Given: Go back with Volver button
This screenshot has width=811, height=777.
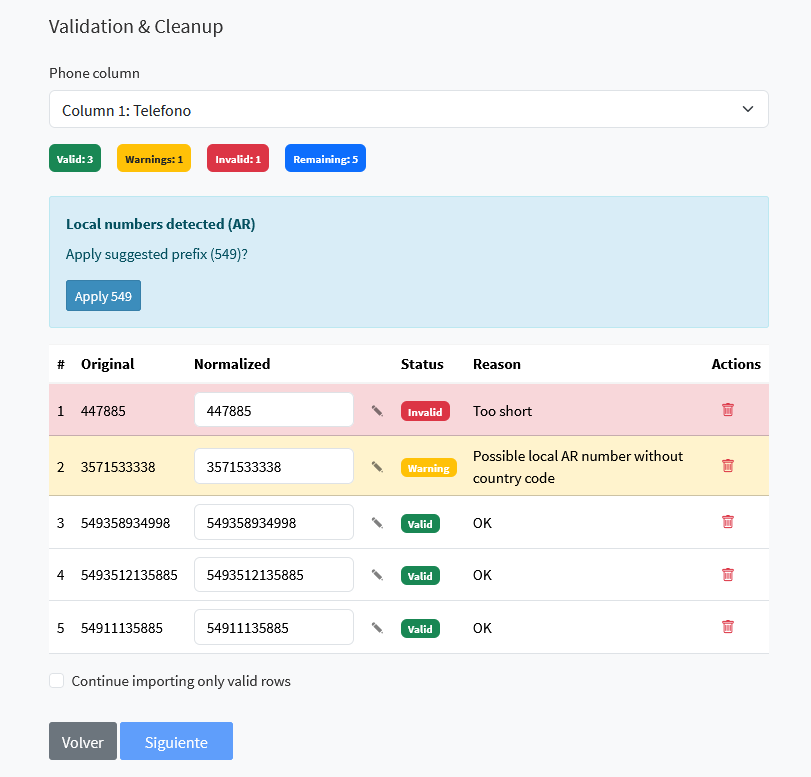Looking at the screenshot, I should (83, 741).
